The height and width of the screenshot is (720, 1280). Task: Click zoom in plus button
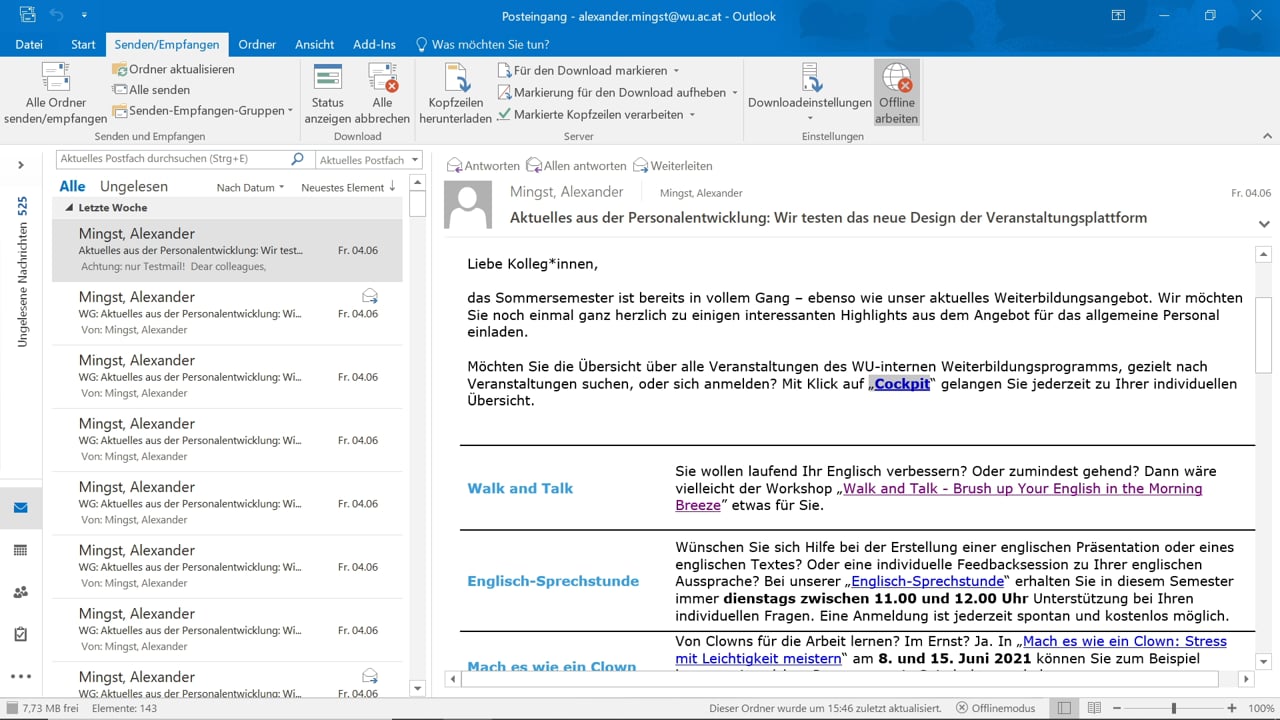point(1231,708)
